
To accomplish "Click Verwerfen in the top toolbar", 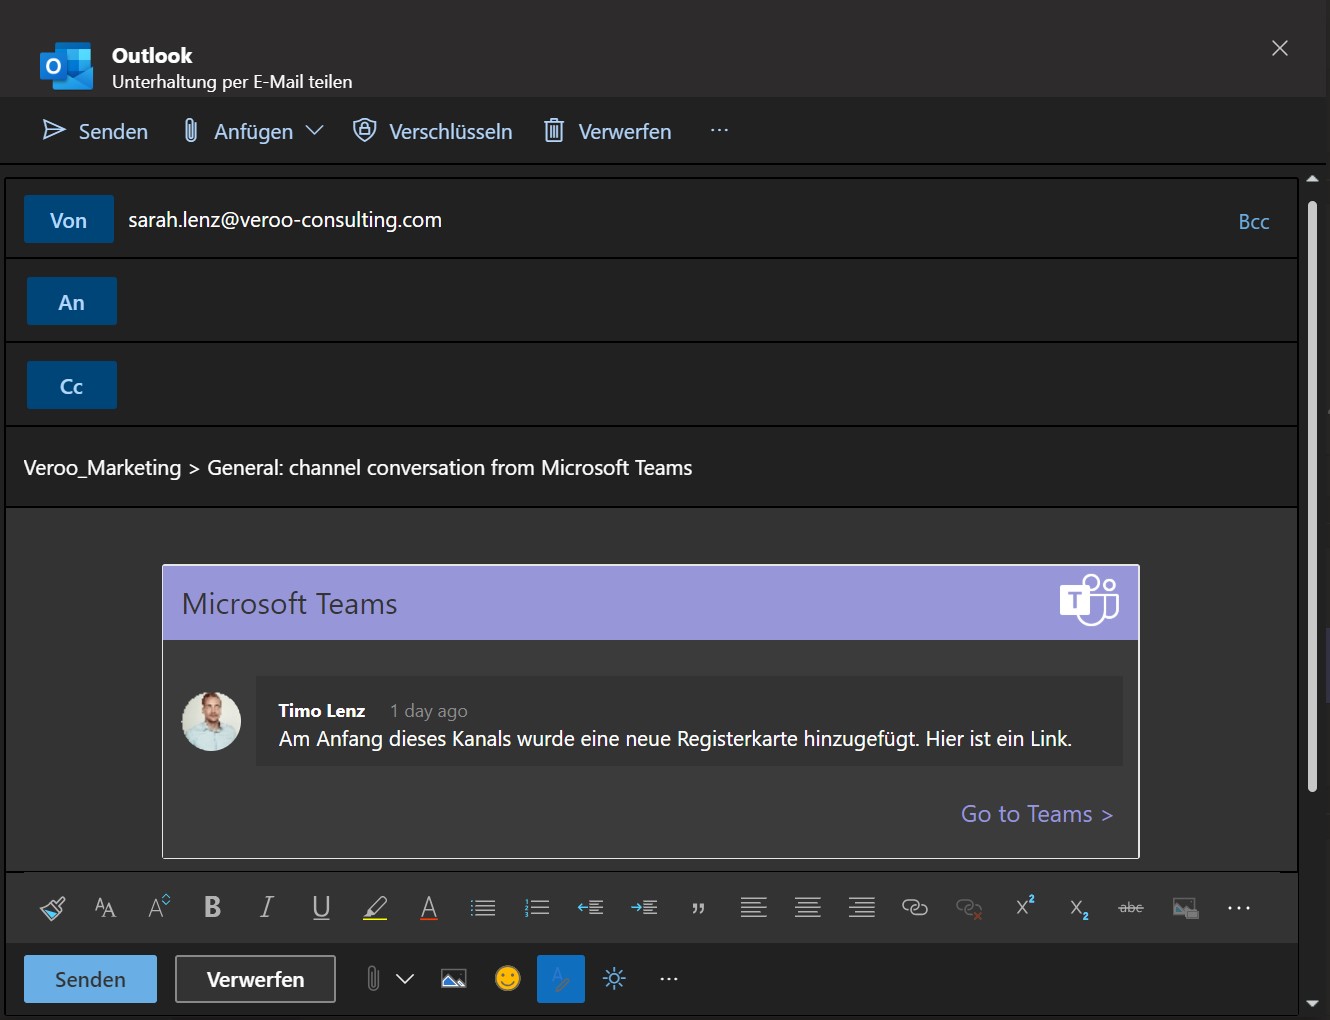I will coord(607,131).
